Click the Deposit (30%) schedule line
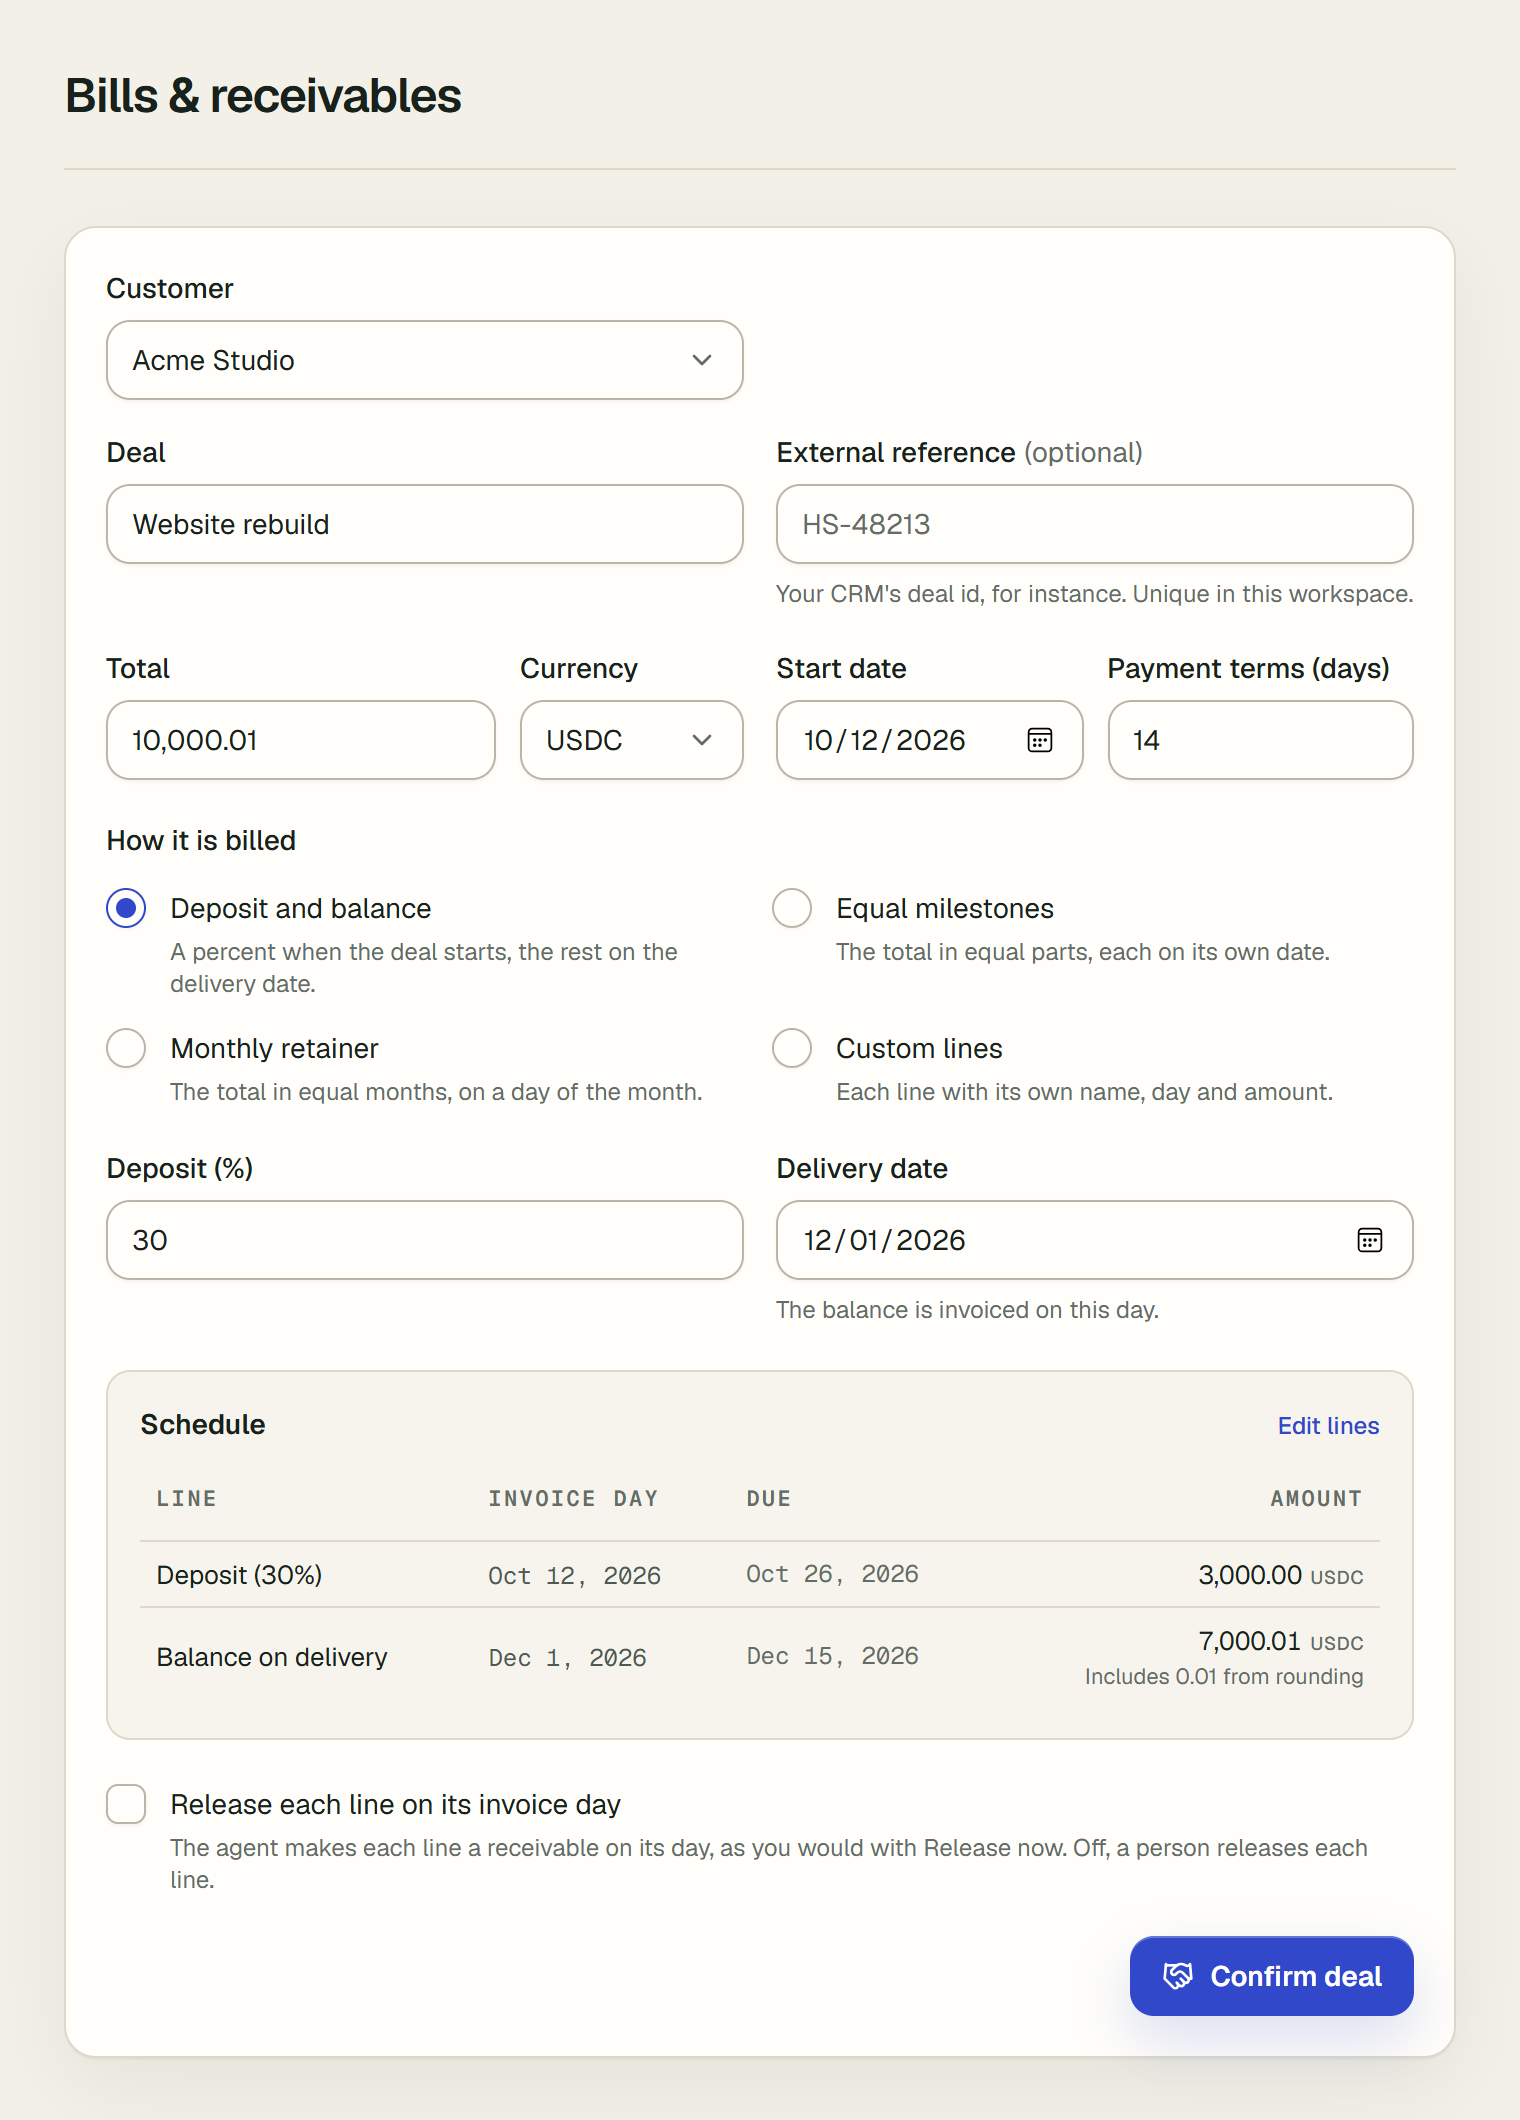1520x2120 pixels. [x=760, y=1575]
